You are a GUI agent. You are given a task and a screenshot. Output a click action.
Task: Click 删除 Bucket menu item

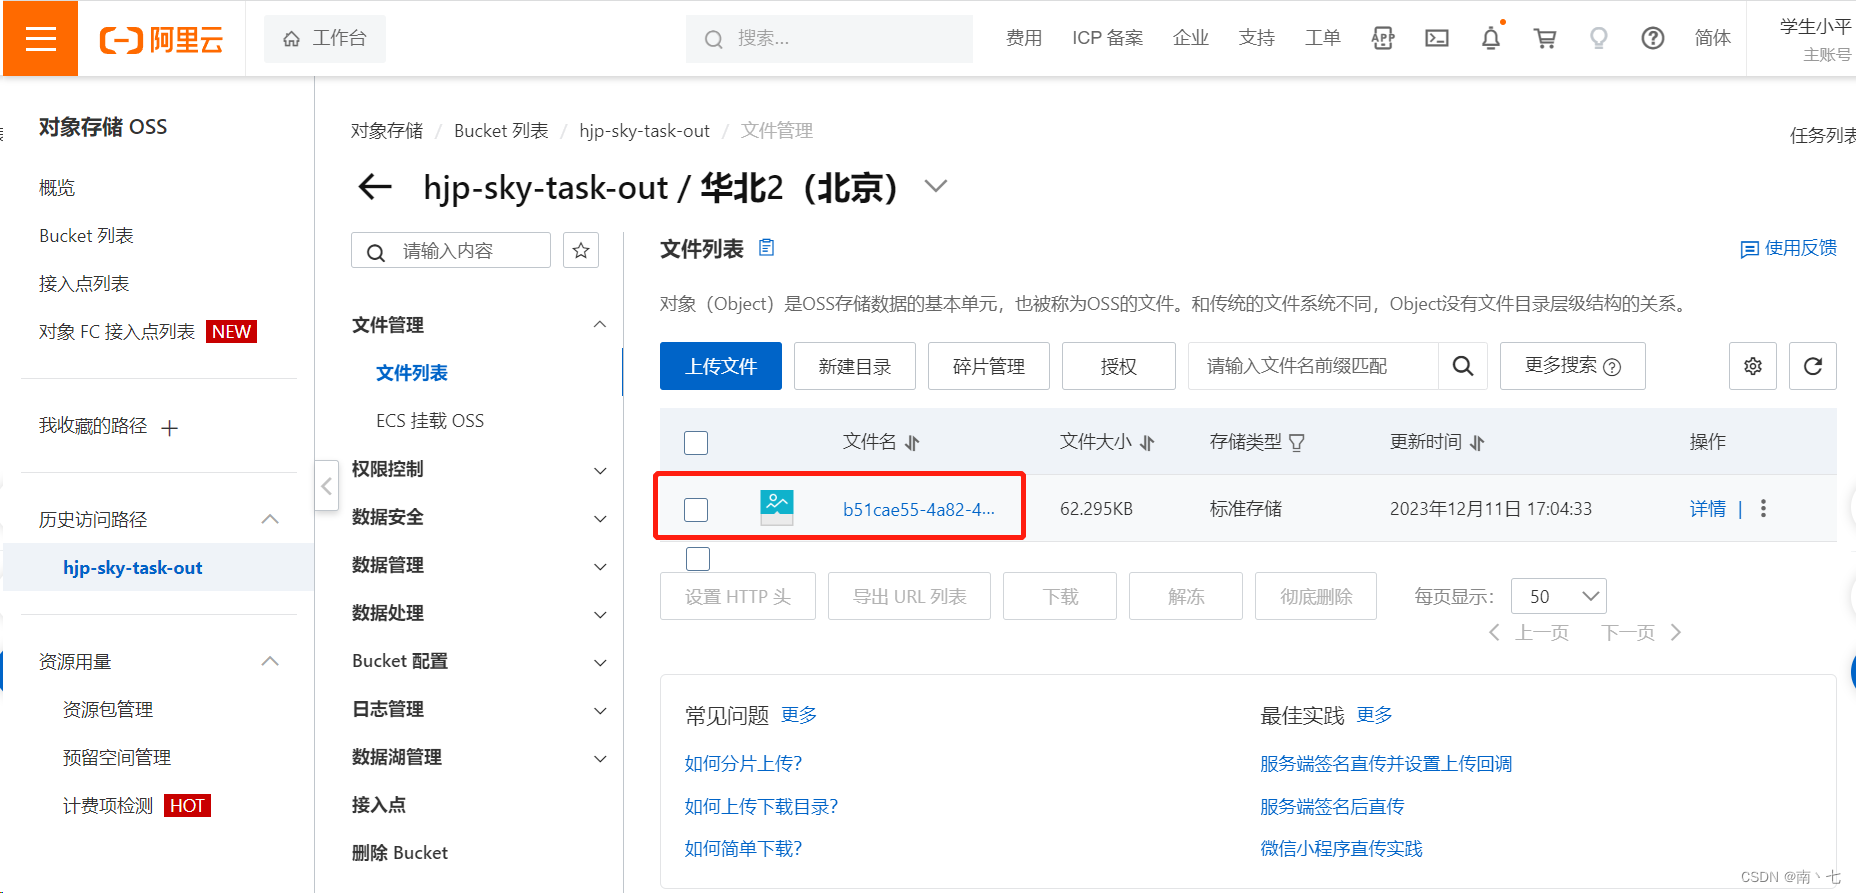click(400, 852)
